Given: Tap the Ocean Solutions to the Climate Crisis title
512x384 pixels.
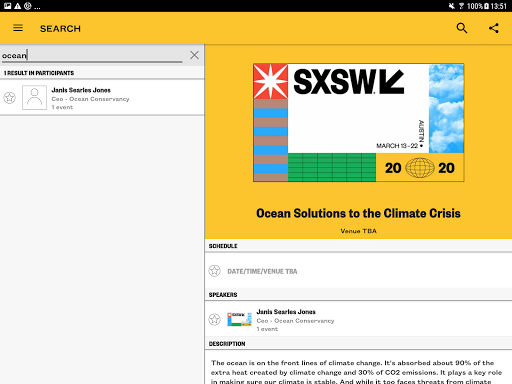Looking at the screenshot, I should (x=358, y=213).
